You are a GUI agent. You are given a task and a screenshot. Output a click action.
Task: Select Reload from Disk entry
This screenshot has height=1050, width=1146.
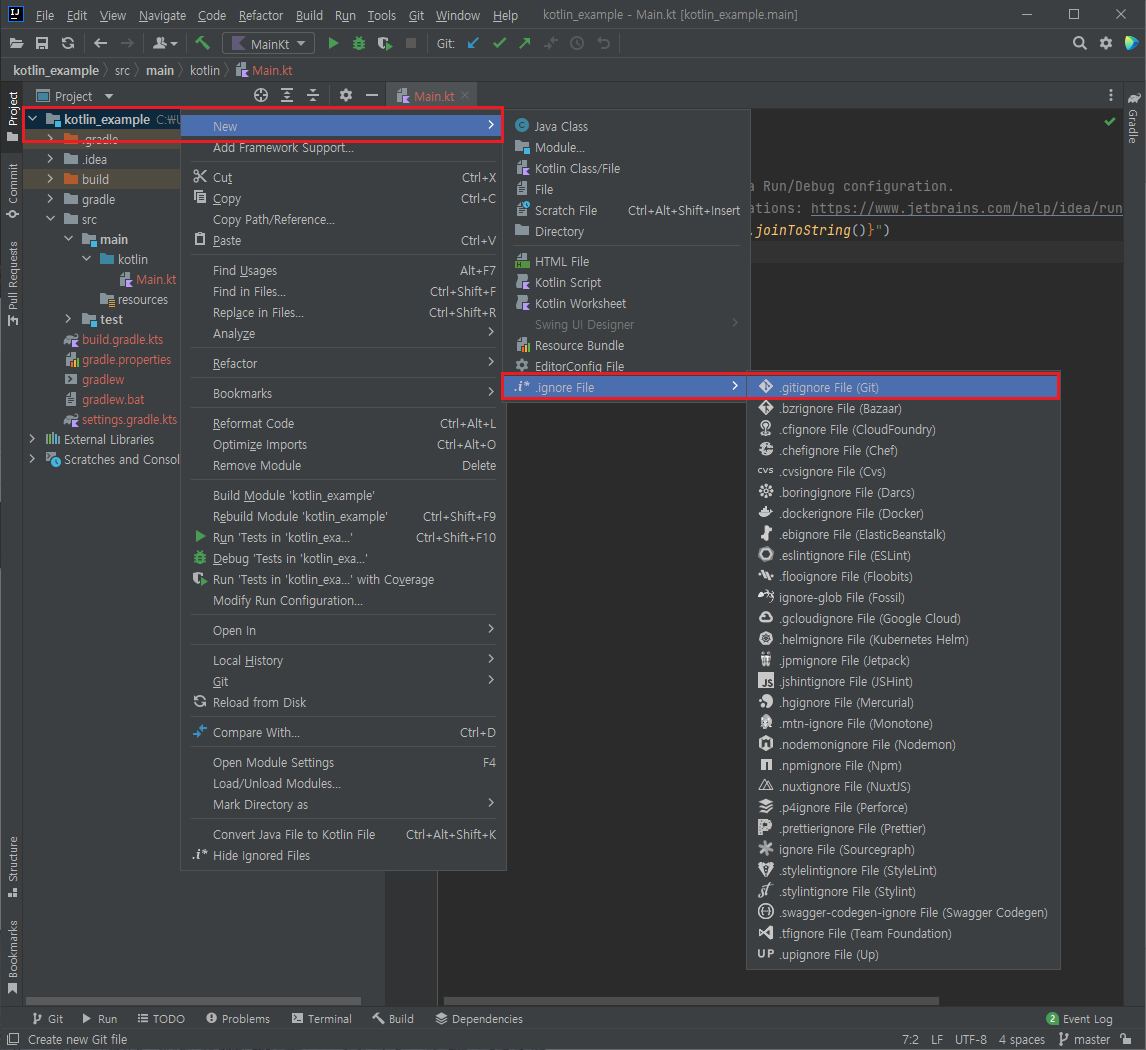[344, 702]
